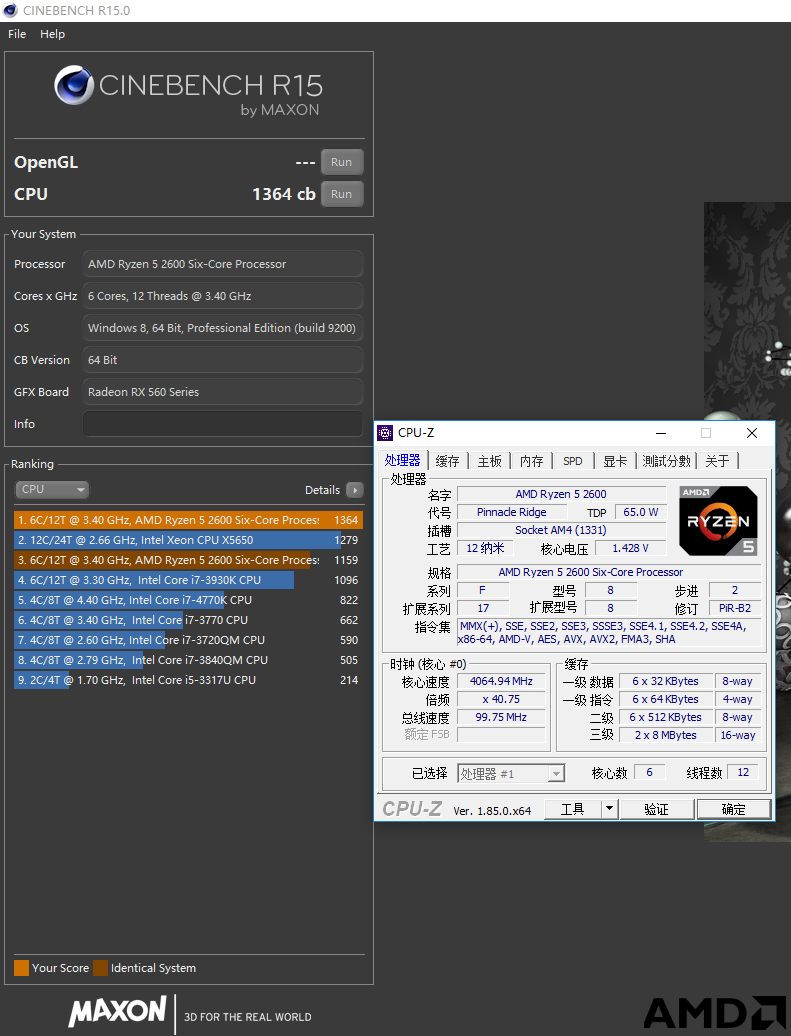Select ranking row 1 Ryzen 5 2600 score 1364
Screen dimensions: 791x1036
[188, 520]
